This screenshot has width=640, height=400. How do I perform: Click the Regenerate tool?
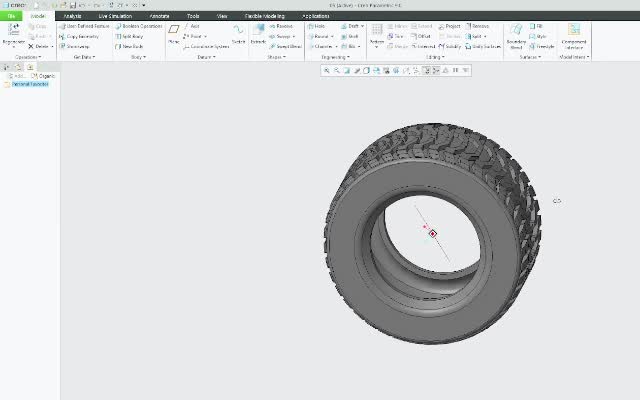[x=13, y=34]
